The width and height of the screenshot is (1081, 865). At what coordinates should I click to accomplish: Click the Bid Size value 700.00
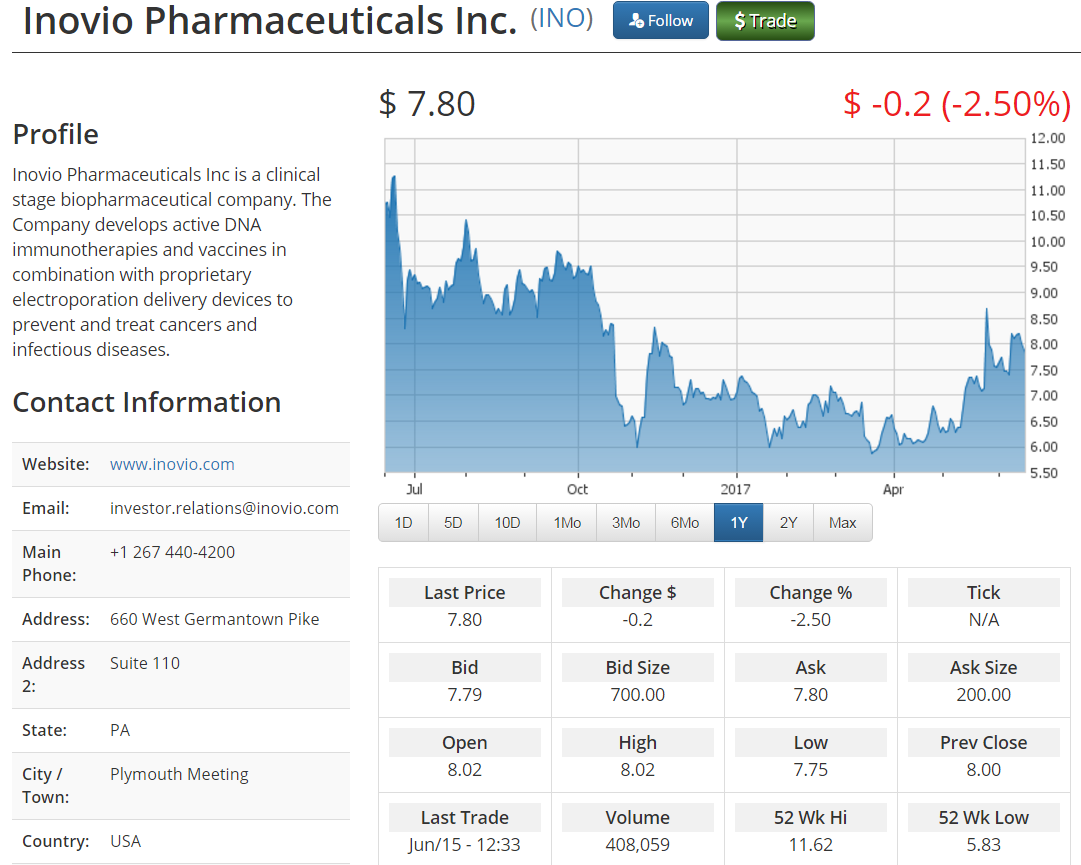638,695
